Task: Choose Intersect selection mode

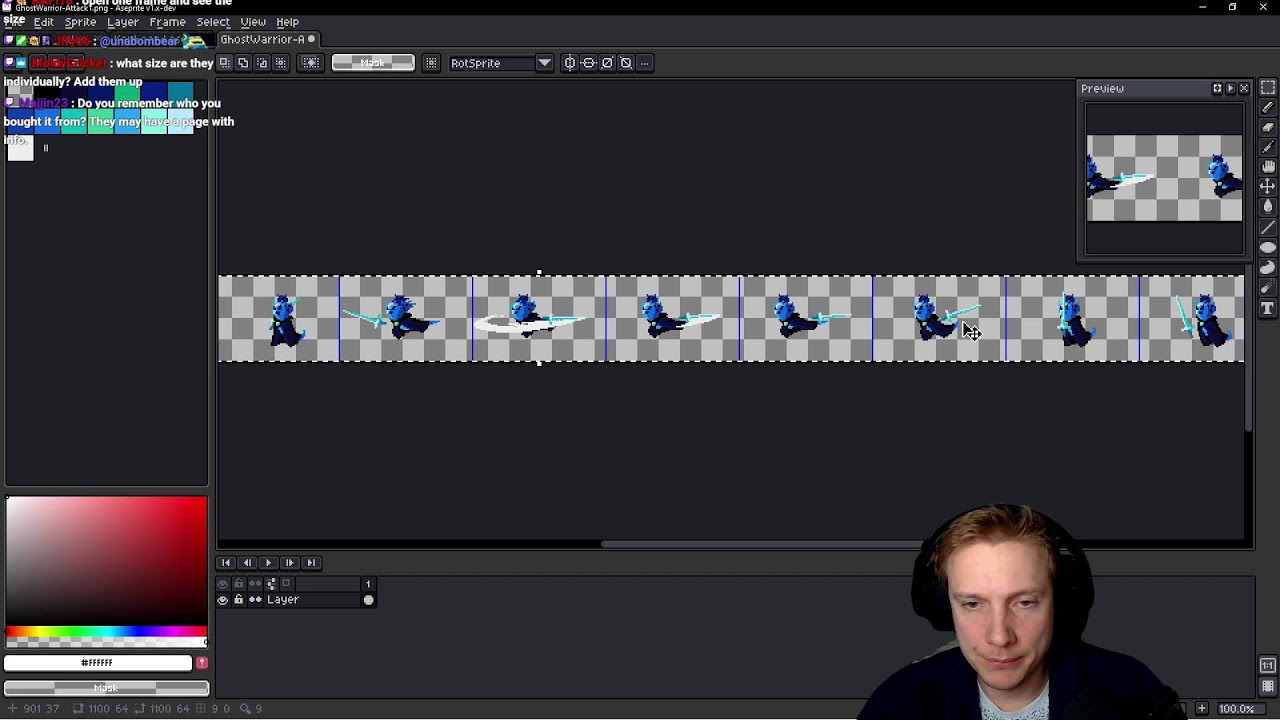Action: tap(280, 63)
